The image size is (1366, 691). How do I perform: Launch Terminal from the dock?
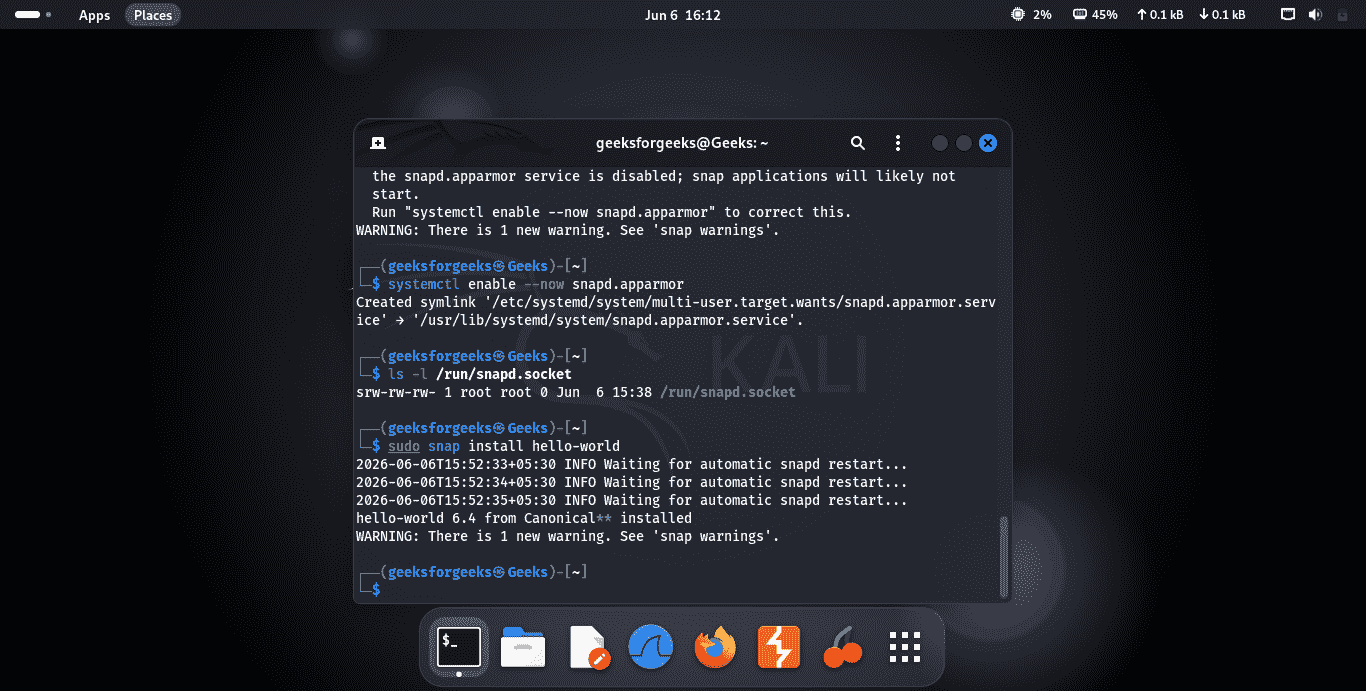(x=459, y=648)
